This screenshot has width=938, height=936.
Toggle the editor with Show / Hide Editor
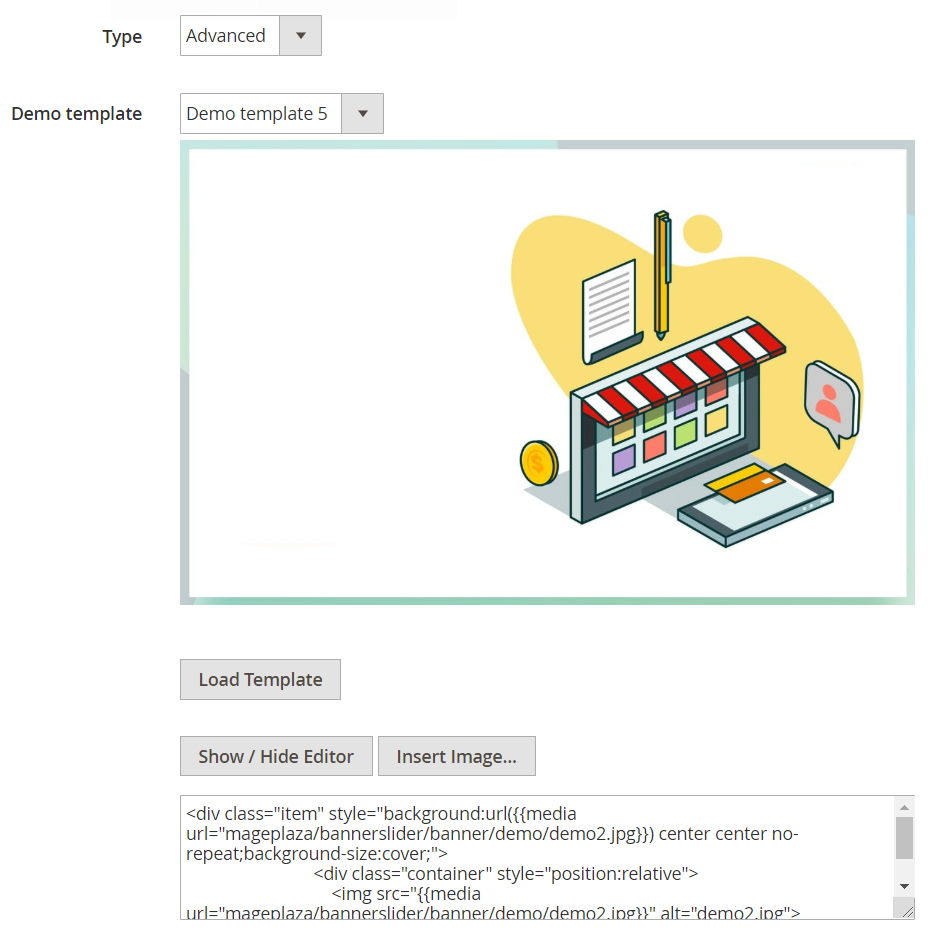coord(276,757)
